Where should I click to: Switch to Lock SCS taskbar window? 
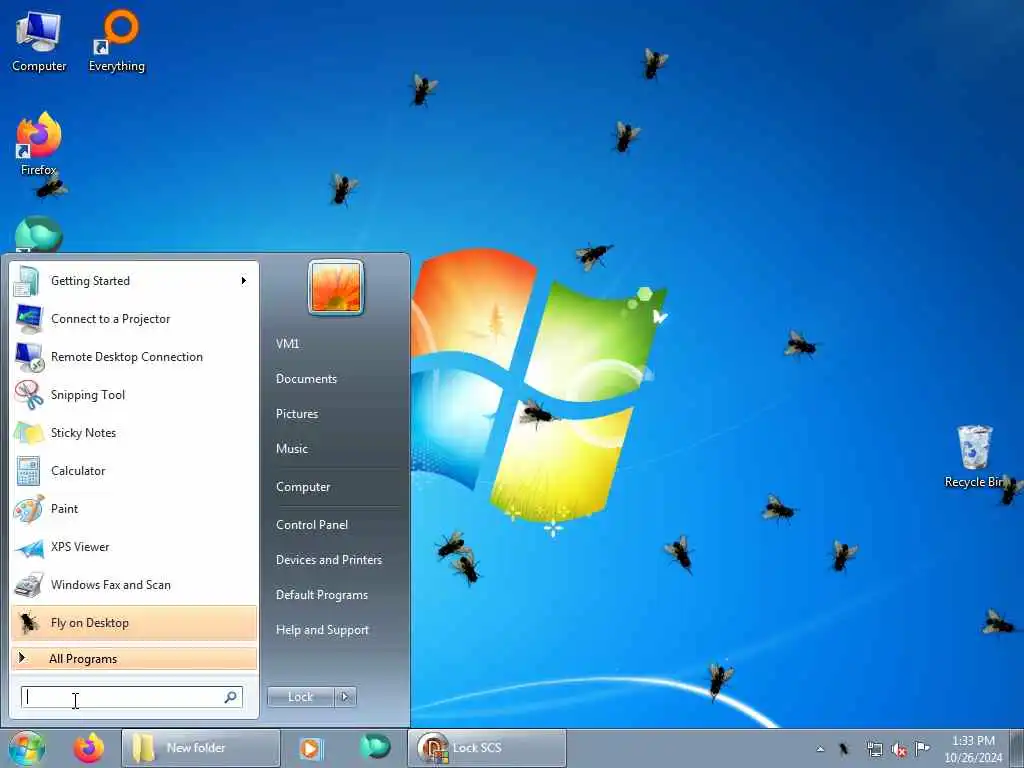487,748
